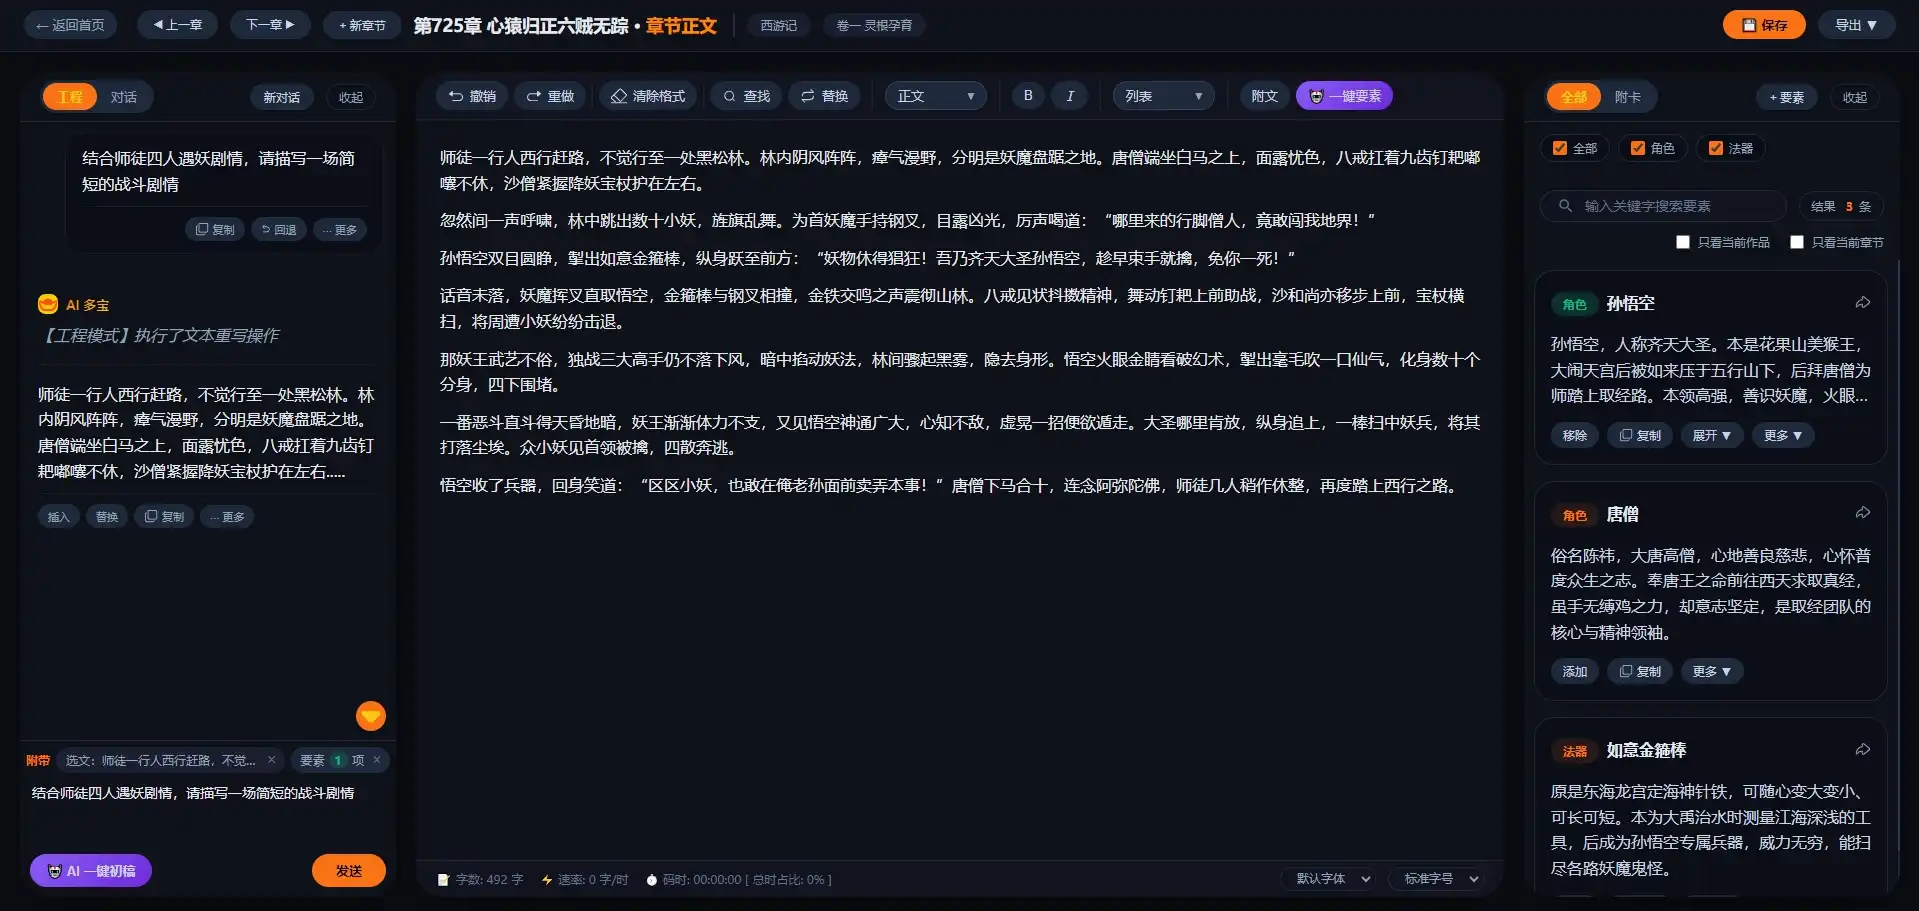Click the 撤销 undo button
The height and width of the screenshot is (911, 1919).
[472, 96]
